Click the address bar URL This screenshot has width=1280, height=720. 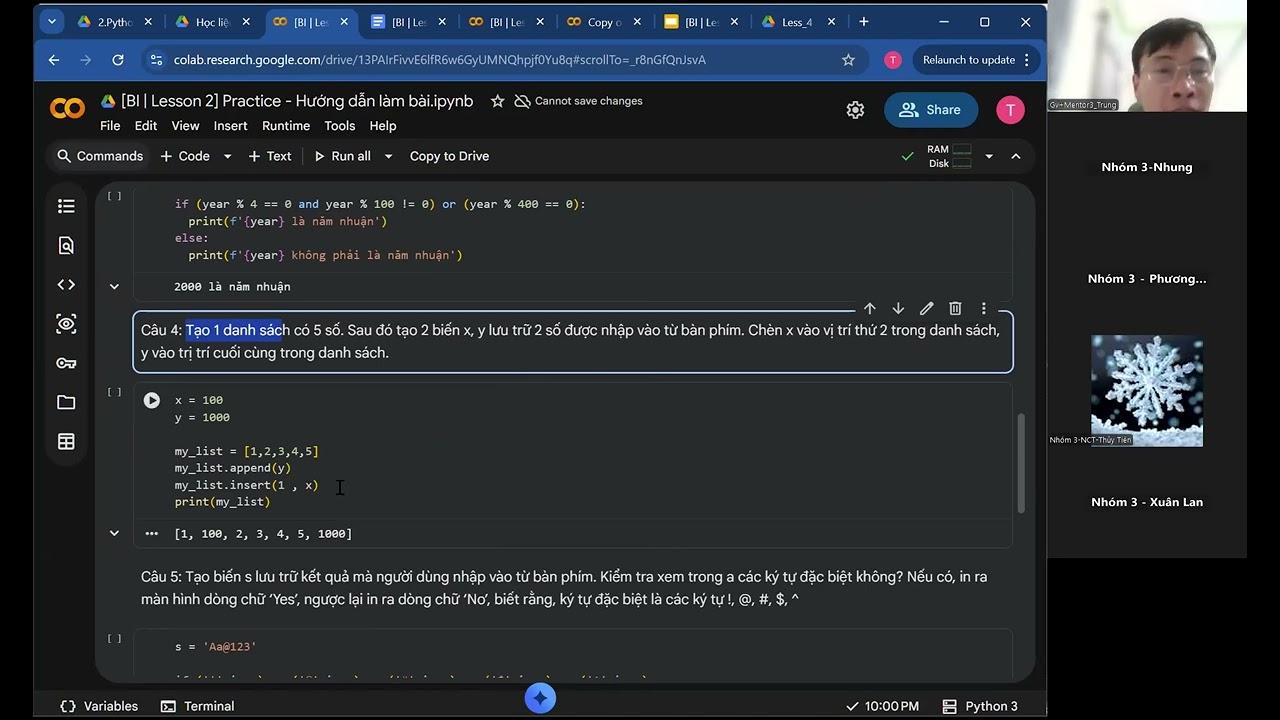440,60
